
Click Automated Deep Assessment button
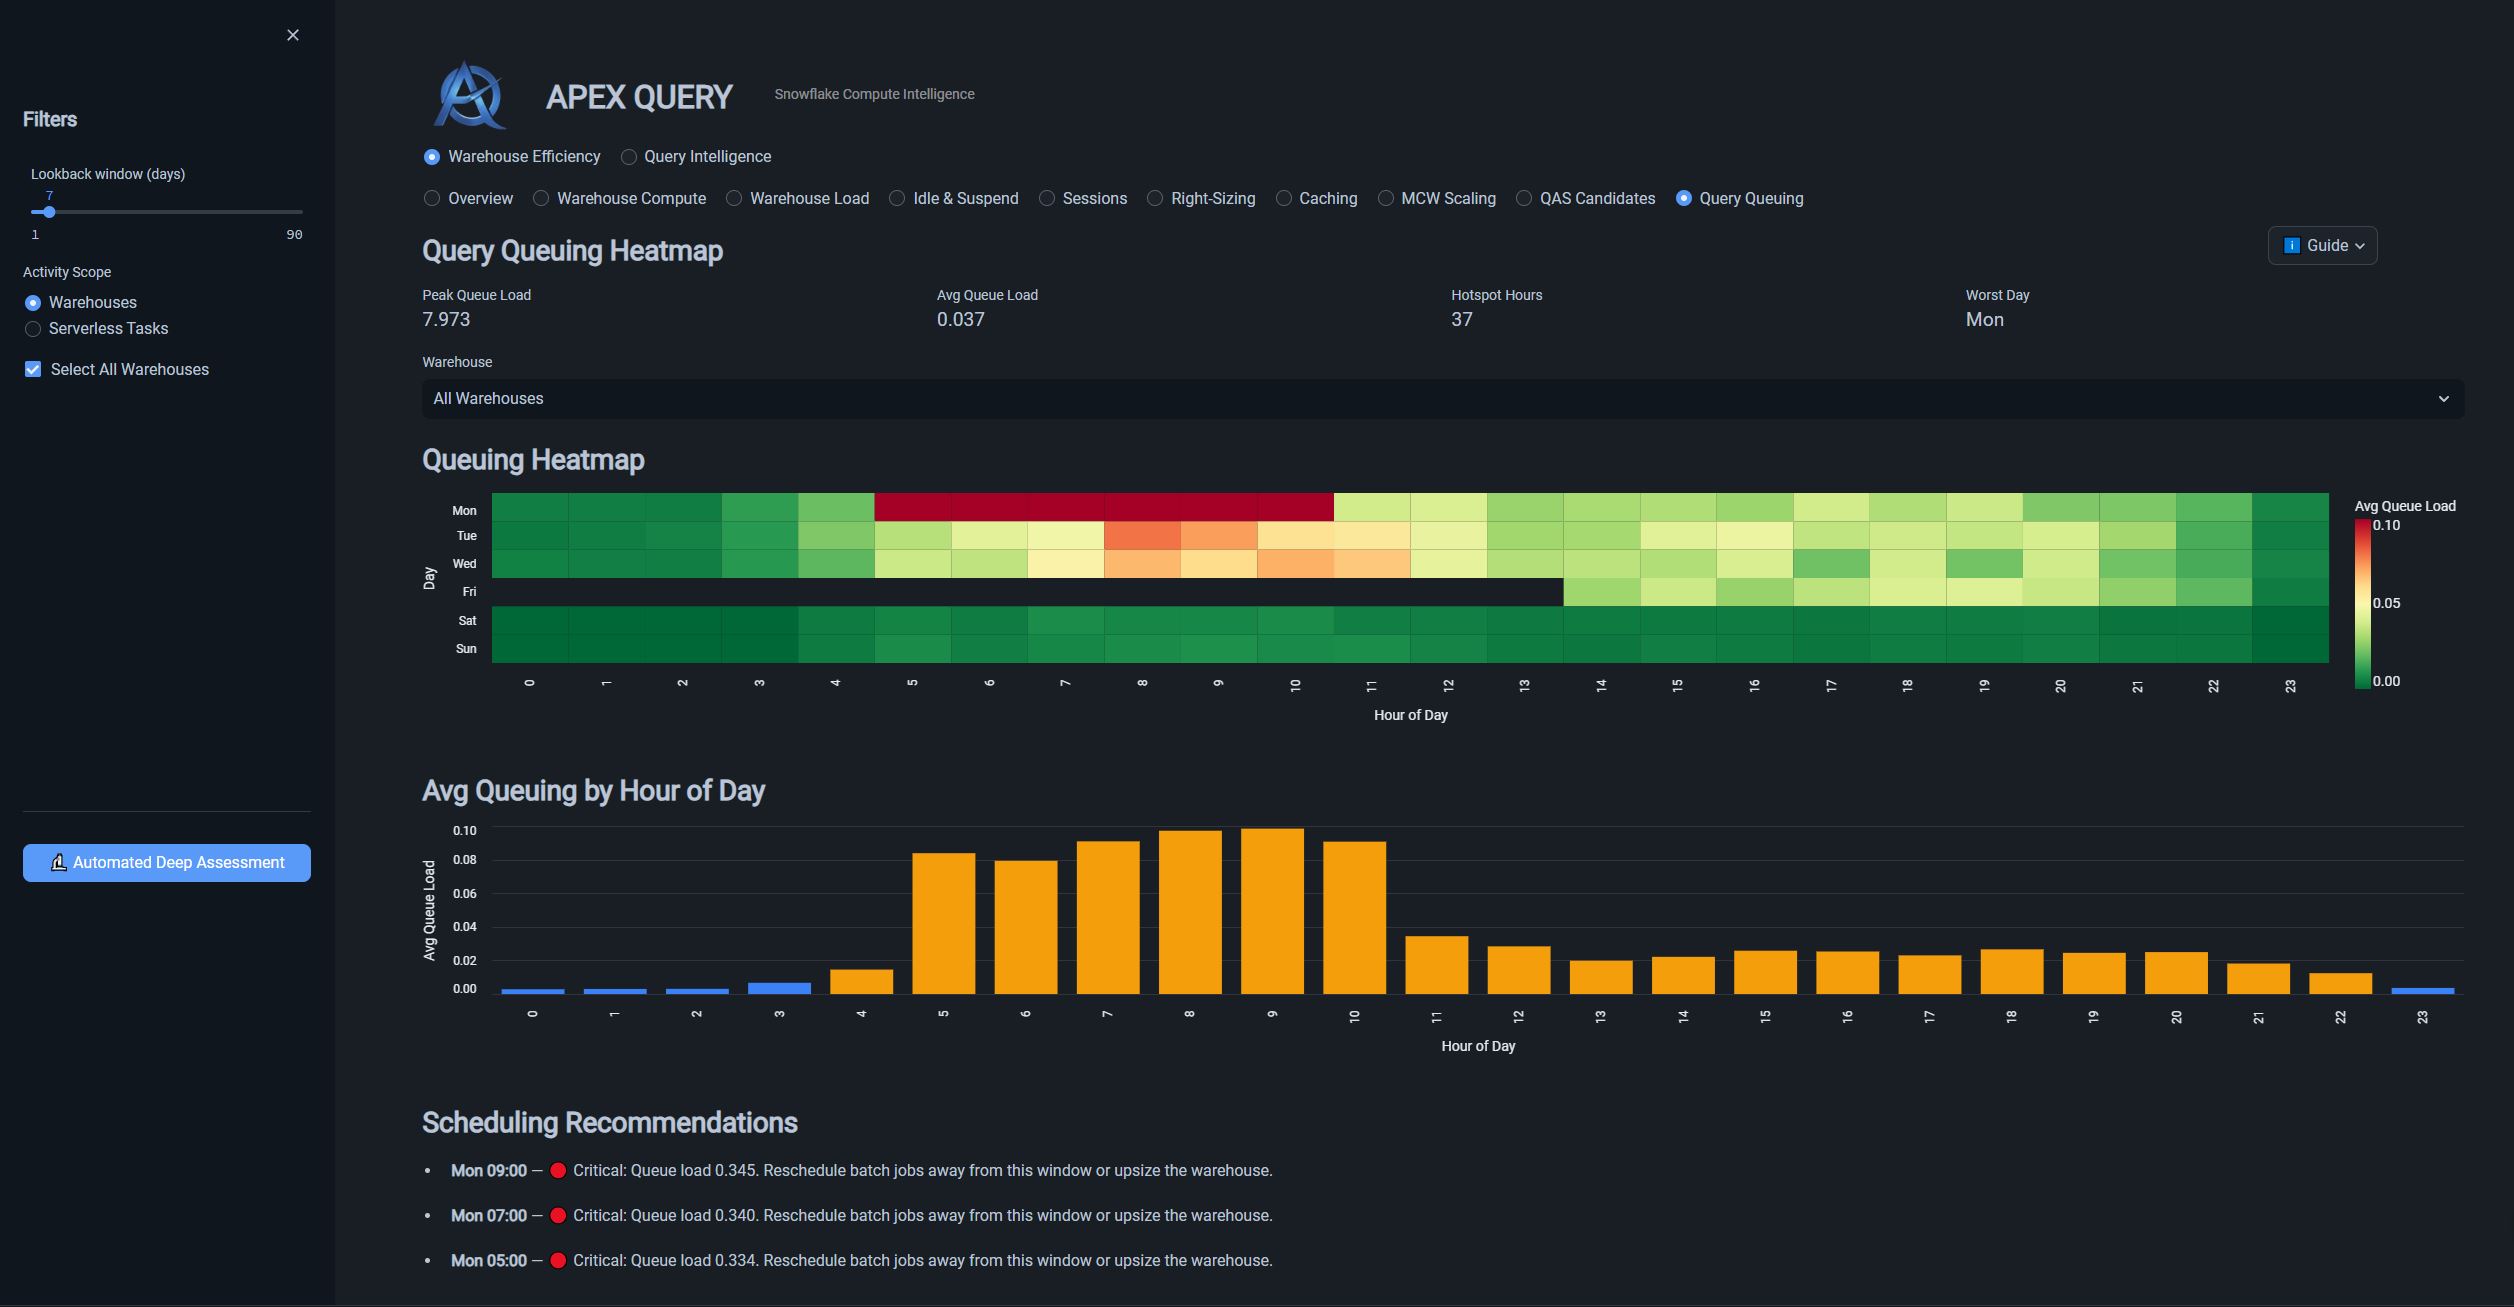point(167,863)
